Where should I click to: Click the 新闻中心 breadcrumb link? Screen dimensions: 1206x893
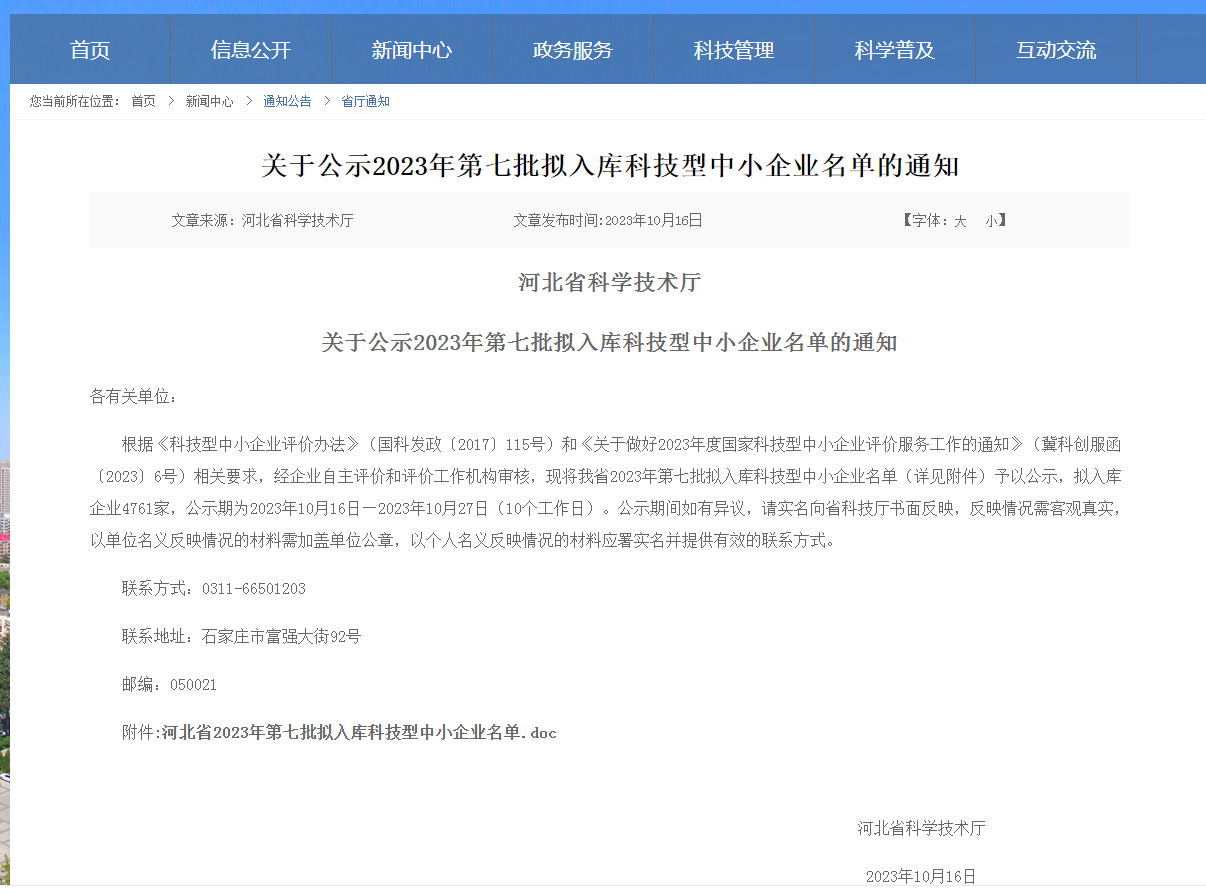pyautogui.click(x=209, y=102)
